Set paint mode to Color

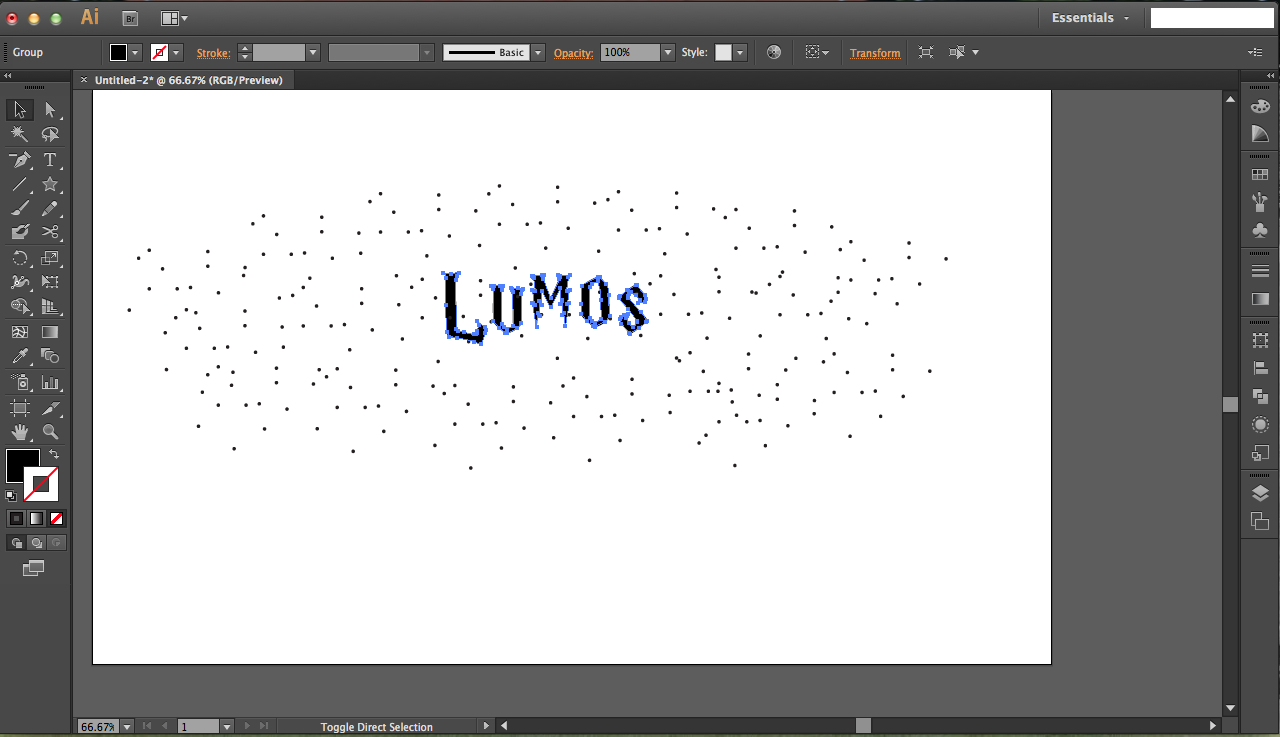coord(16,518)
